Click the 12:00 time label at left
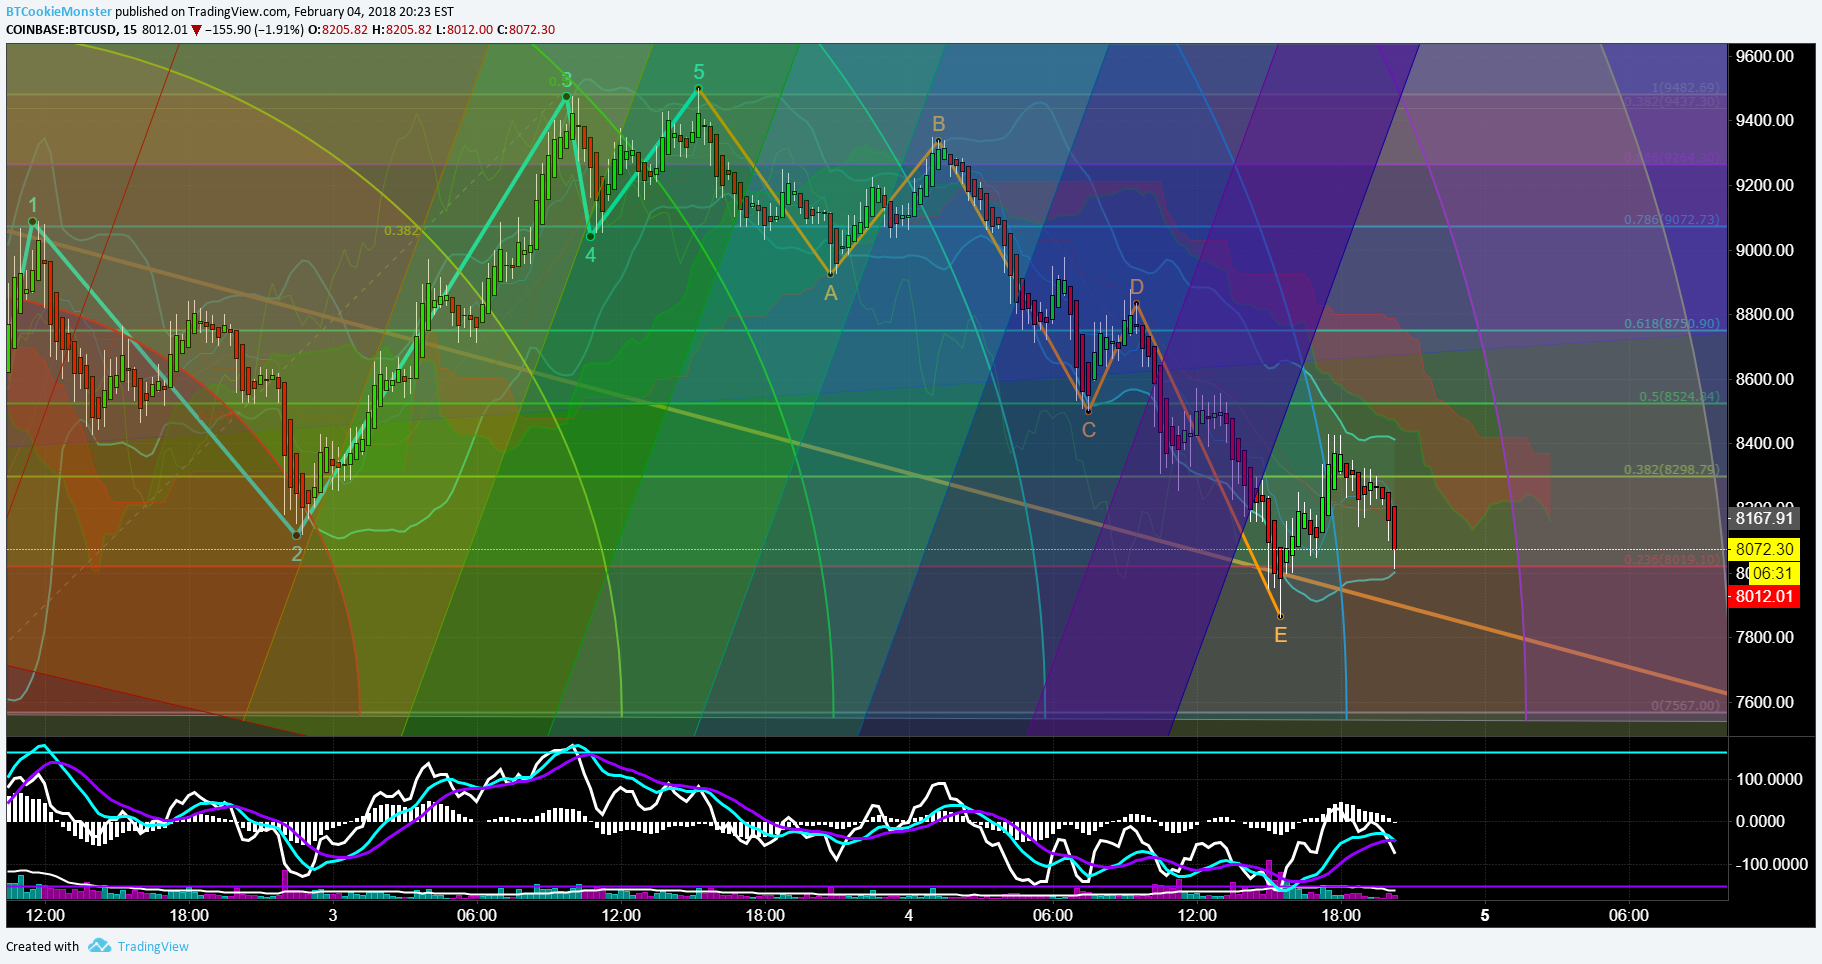 point(45,915)
